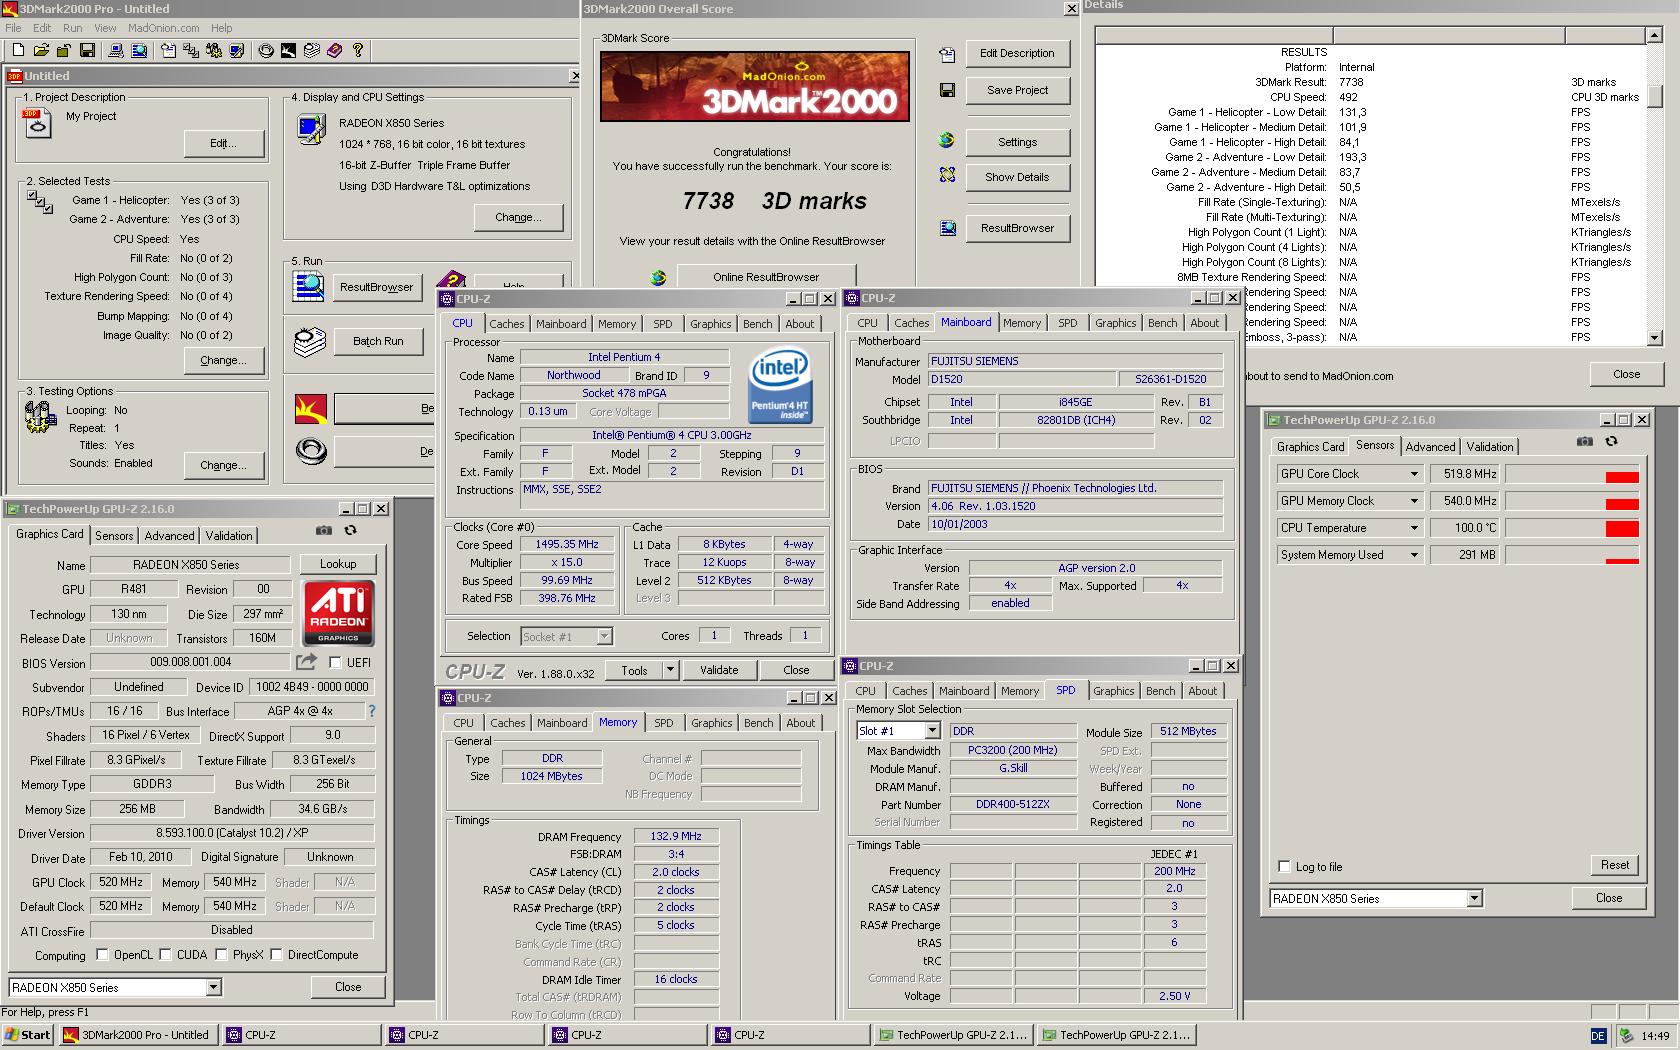This screenshot has width=1680, height=1050.
Task: Click the MadOnion 3DMark2000 banner image
Action: [755, 86]
